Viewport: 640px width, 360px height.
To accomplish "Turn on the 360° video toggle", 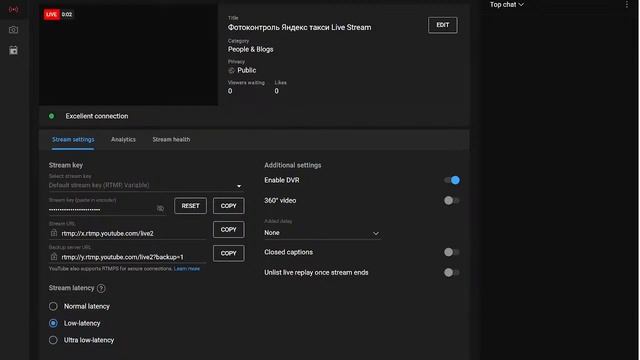I will pyautogui.click(x=451, y=200).
